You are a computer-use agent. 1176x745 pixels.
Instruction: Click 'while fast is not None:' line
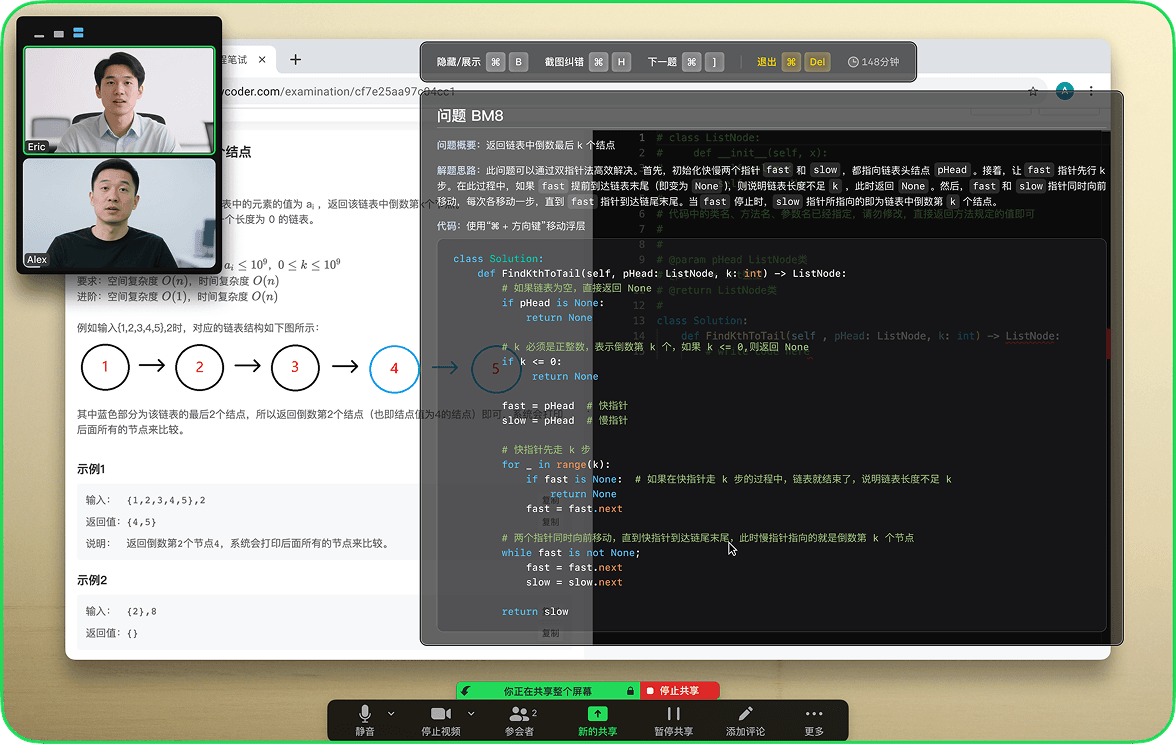[571, 553]
